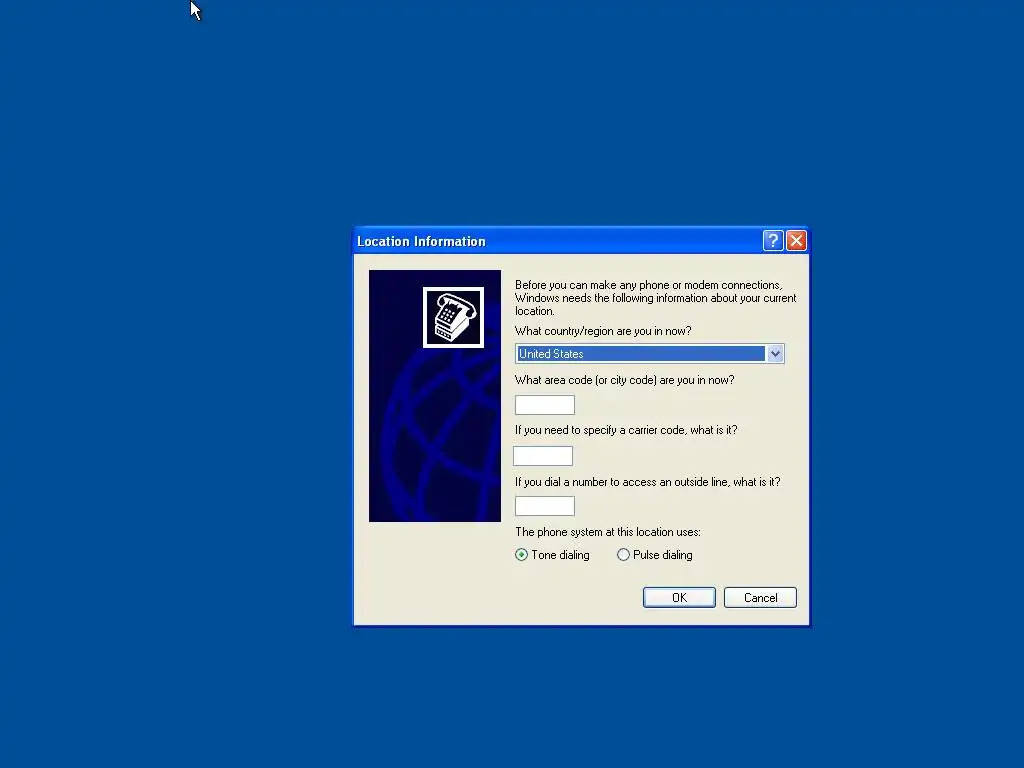Close the Location Information dialog

pos(796,241)
